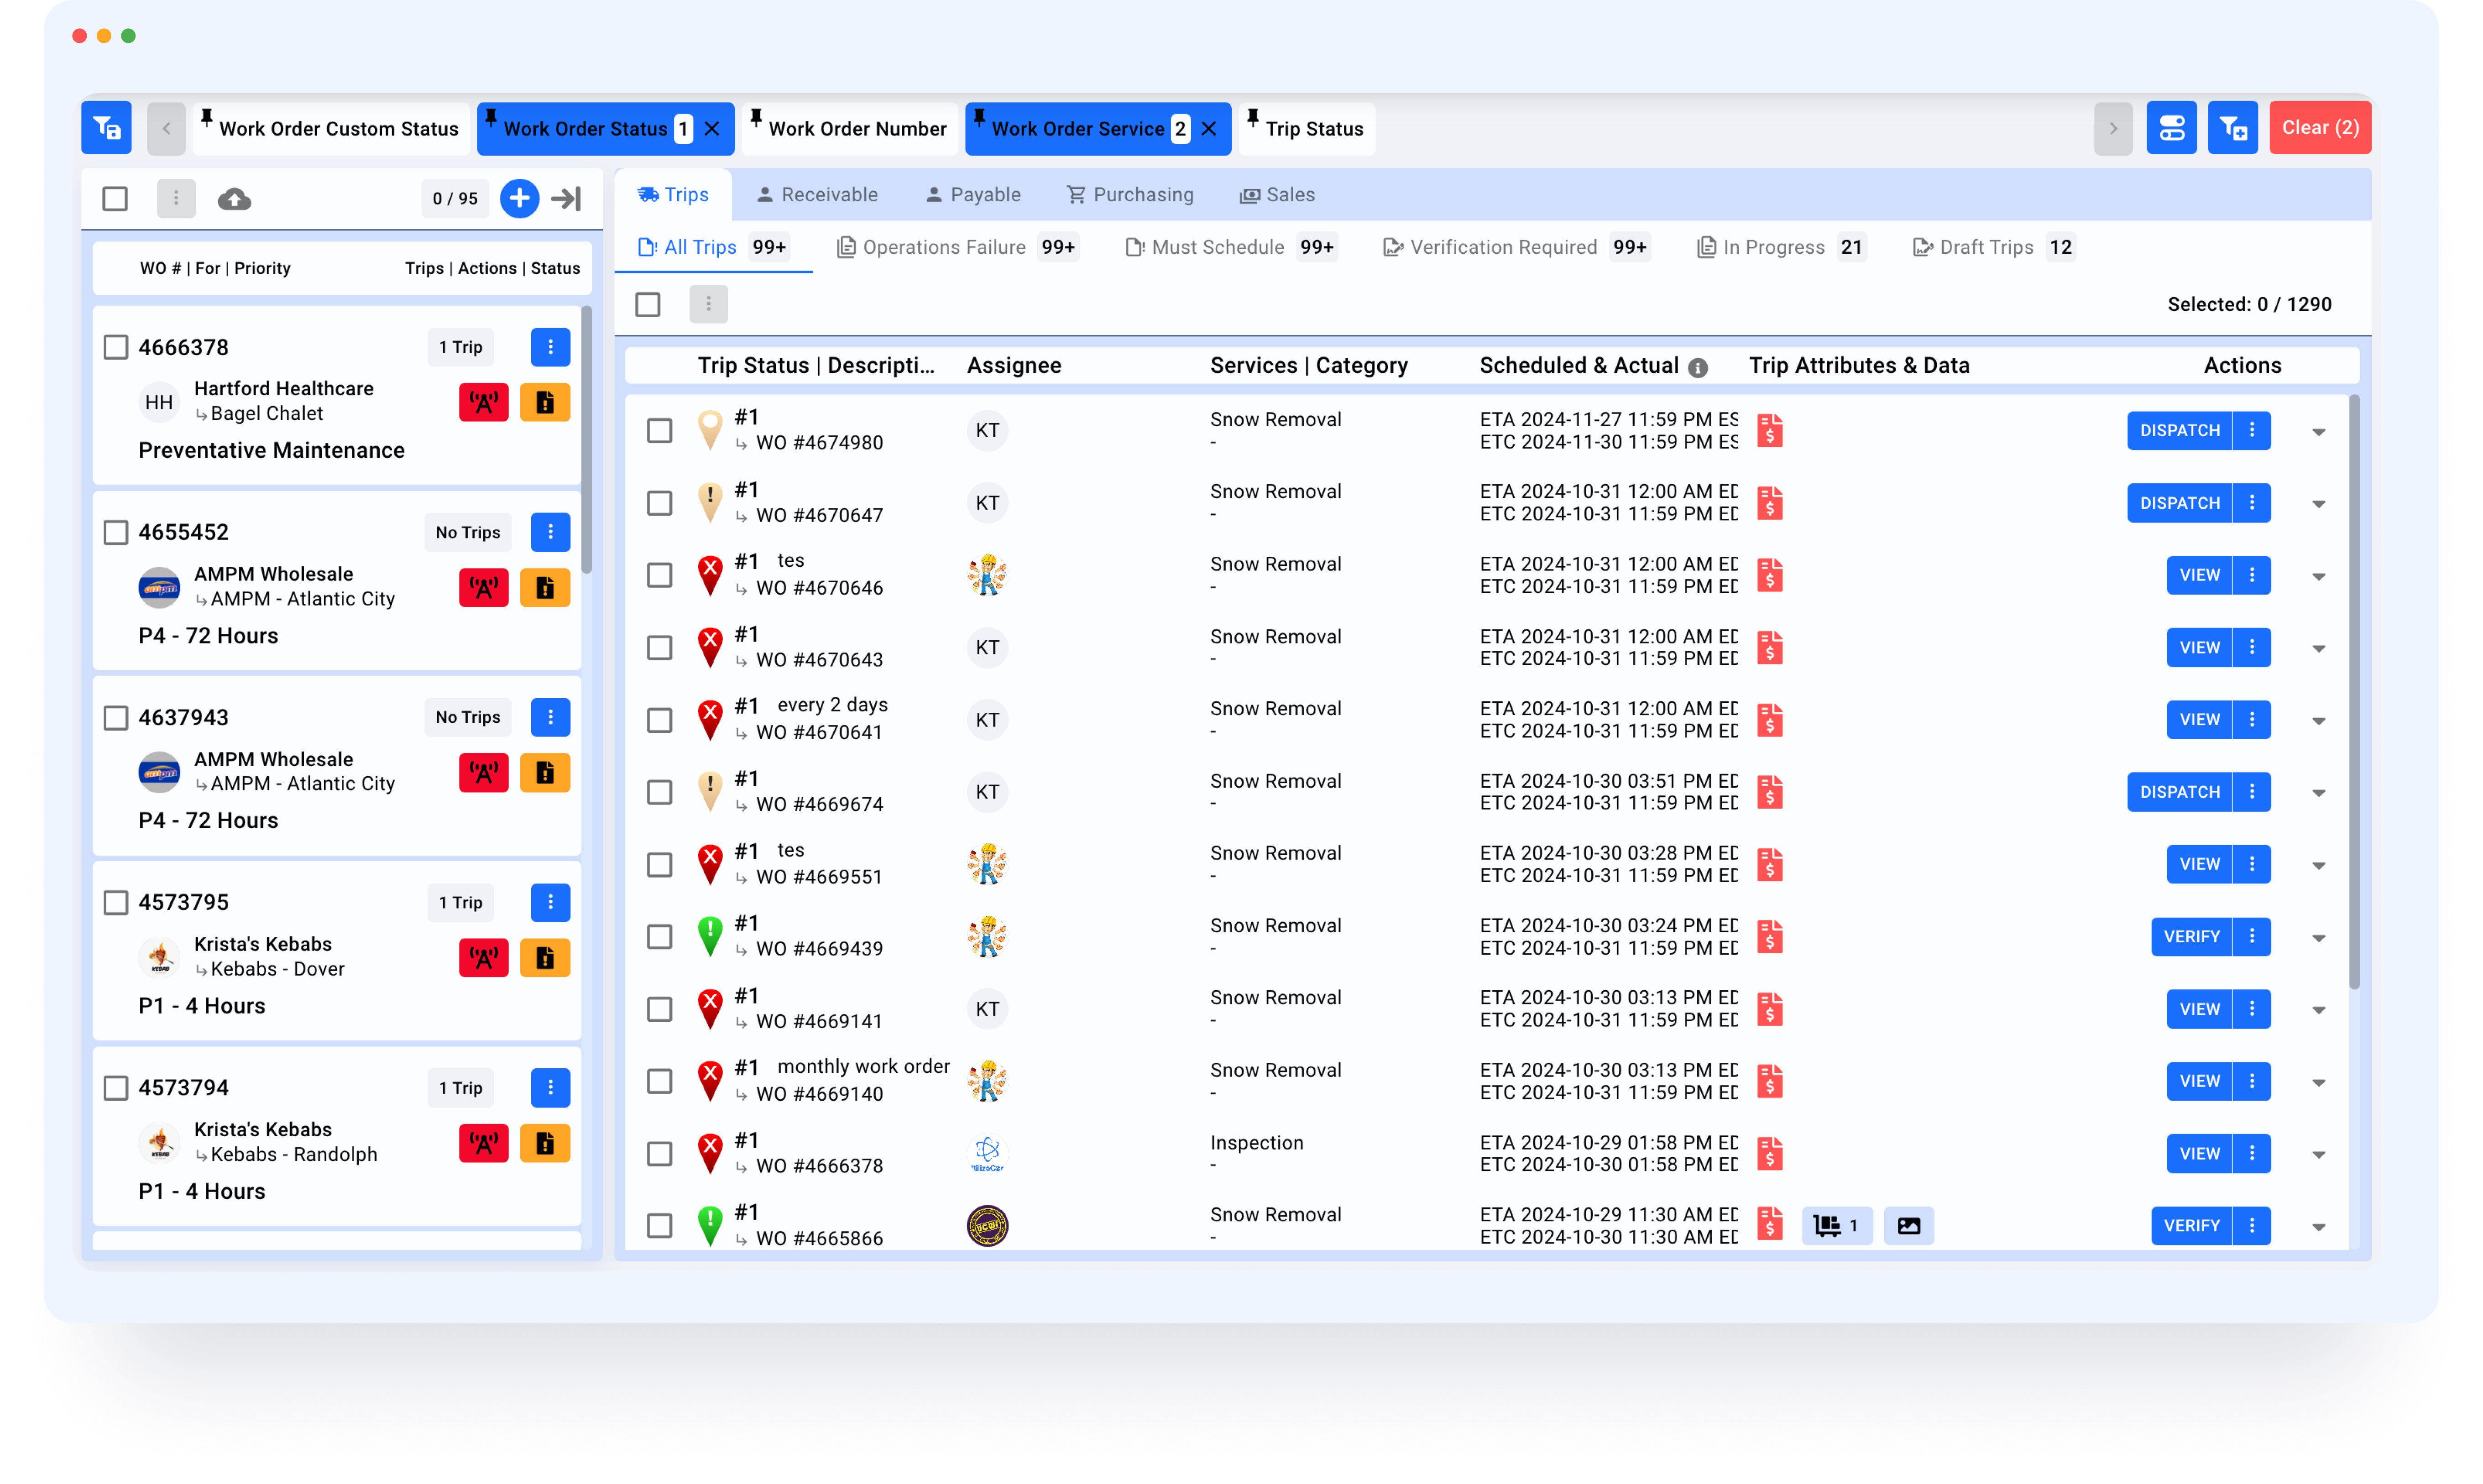This screenshot has width=2483, height=1484.
Task: Click the red invoice icon for WO #4669439
Action: (x=1770, y=936)
